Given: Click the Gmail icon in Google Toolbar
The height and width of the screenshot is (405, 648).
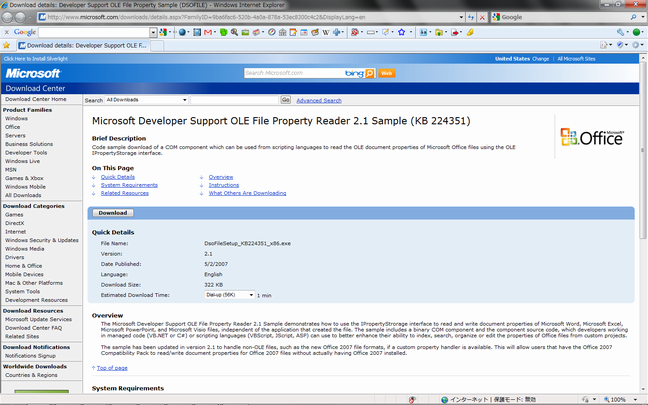Looking at the screenshot, I should tap(208, 32).
